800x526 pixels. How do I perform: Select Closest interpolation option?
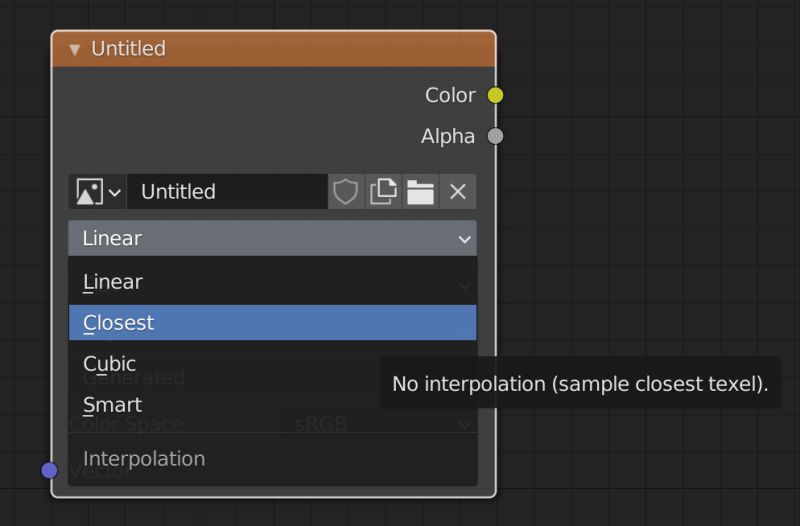click(272, 323)
